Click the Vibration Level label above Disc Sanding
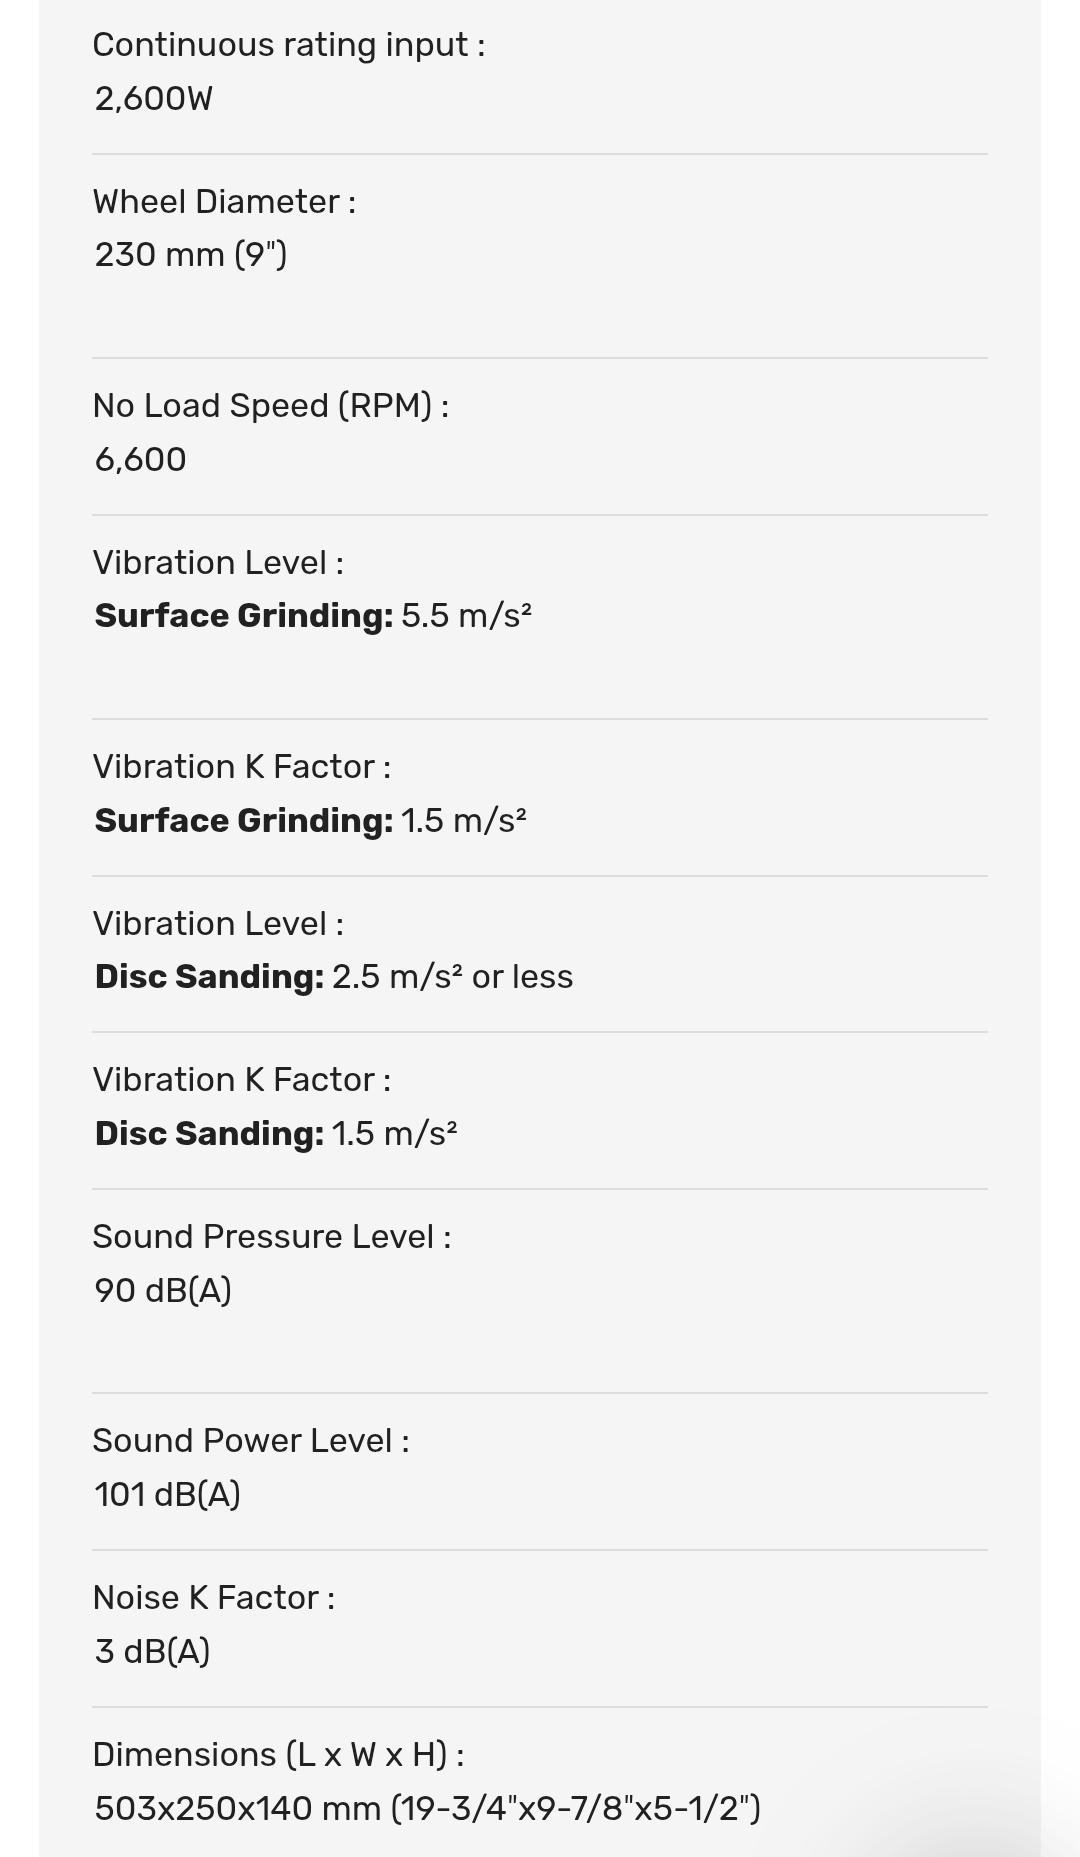Viewport: 1080px width, 1857px height. [x=218, y=924]
